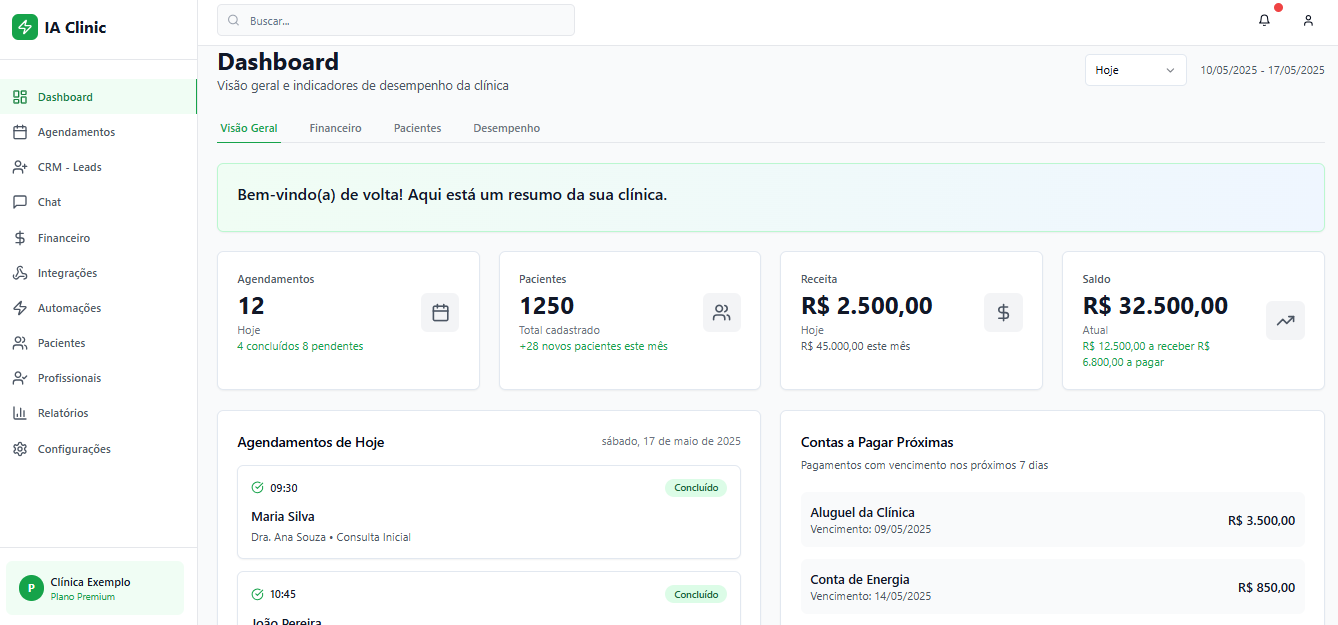Click the search magnifier icon

(234, 20)
